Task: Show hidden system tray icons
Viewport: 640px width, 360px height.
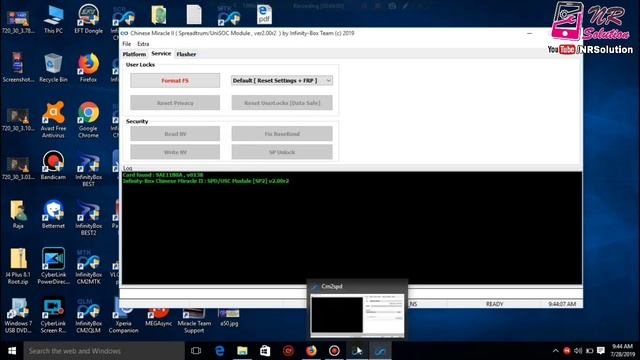Action: click(556, 351)
